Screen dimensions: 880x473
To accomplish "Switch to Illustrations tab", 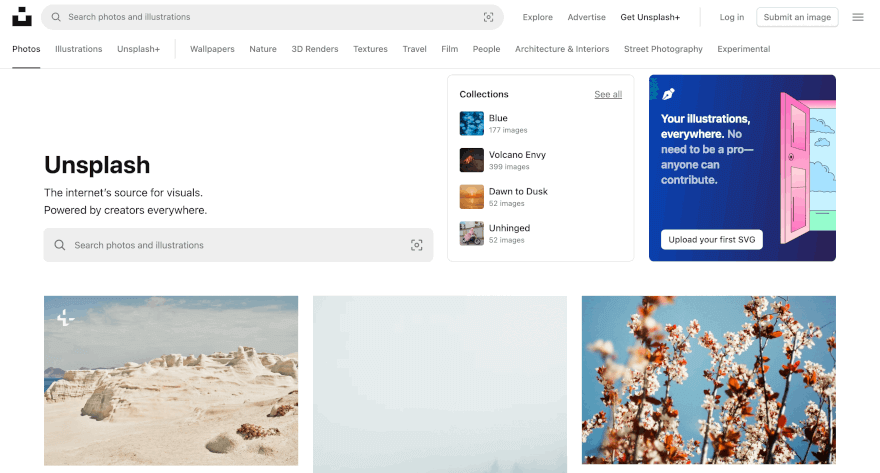I will 79,49.
